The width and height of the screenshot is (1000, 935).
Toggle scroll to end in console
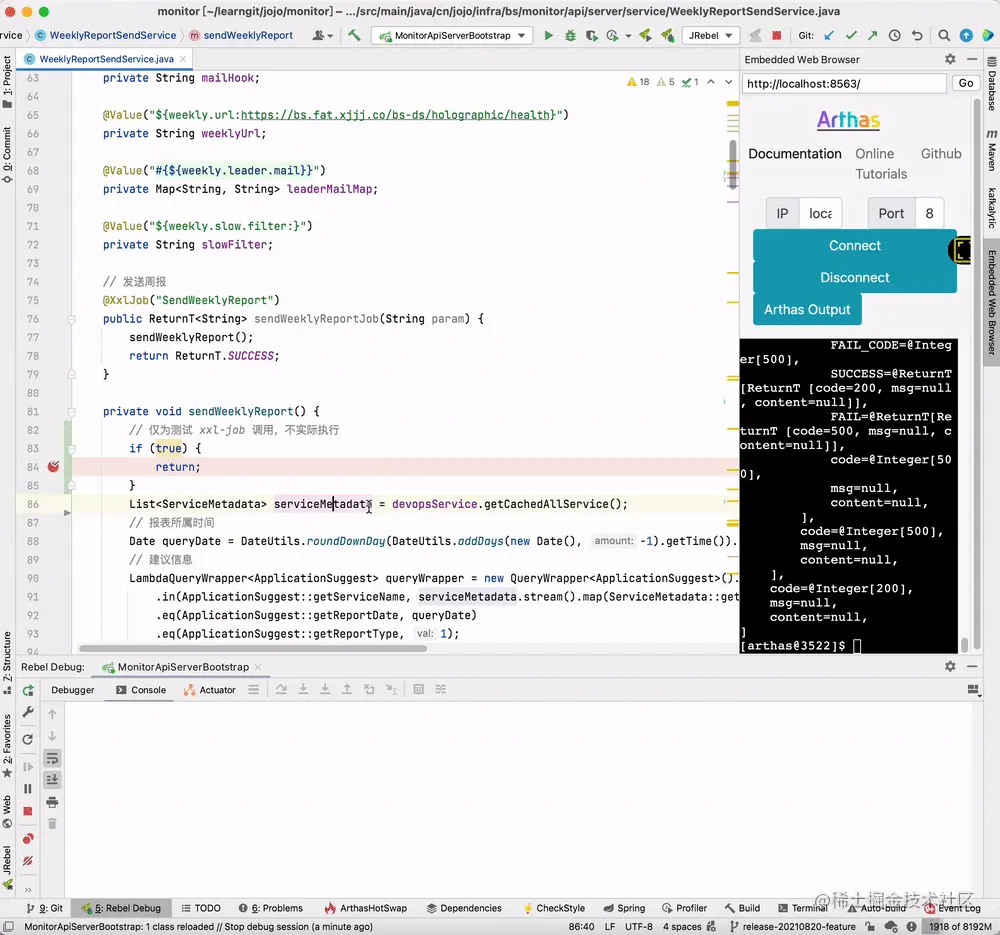[52, 780]
